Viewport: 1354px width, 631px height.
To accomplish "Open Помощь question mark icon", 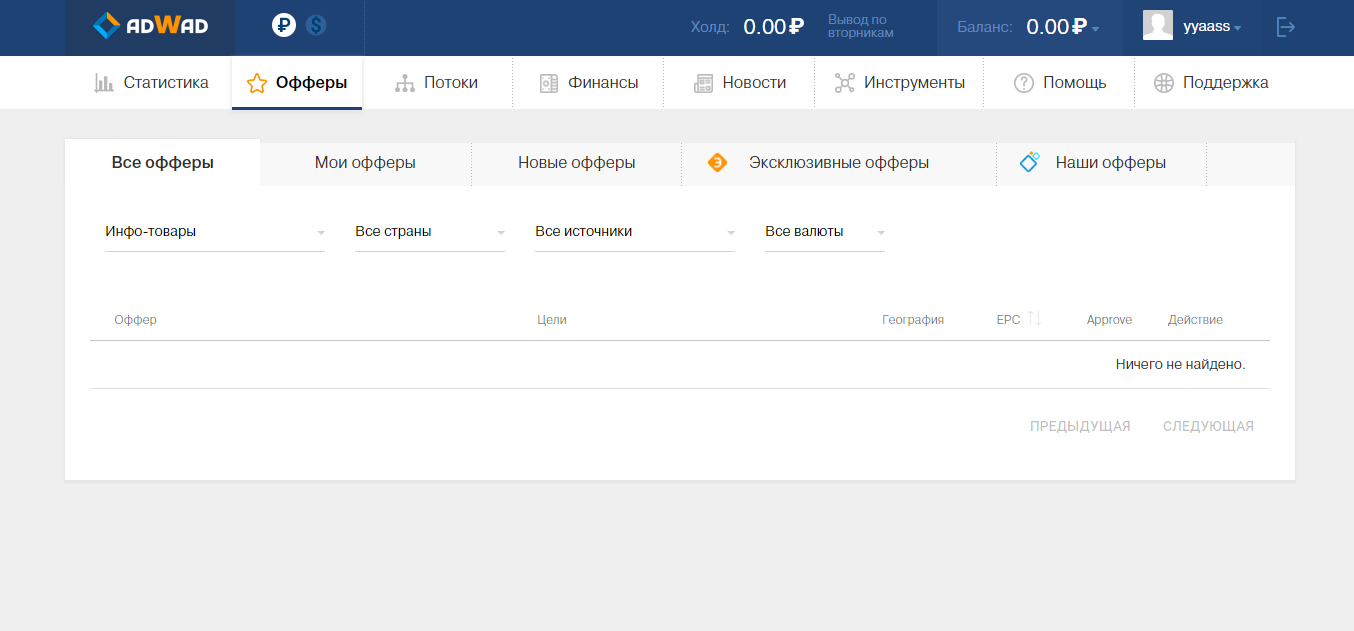I will [1023, 83].
